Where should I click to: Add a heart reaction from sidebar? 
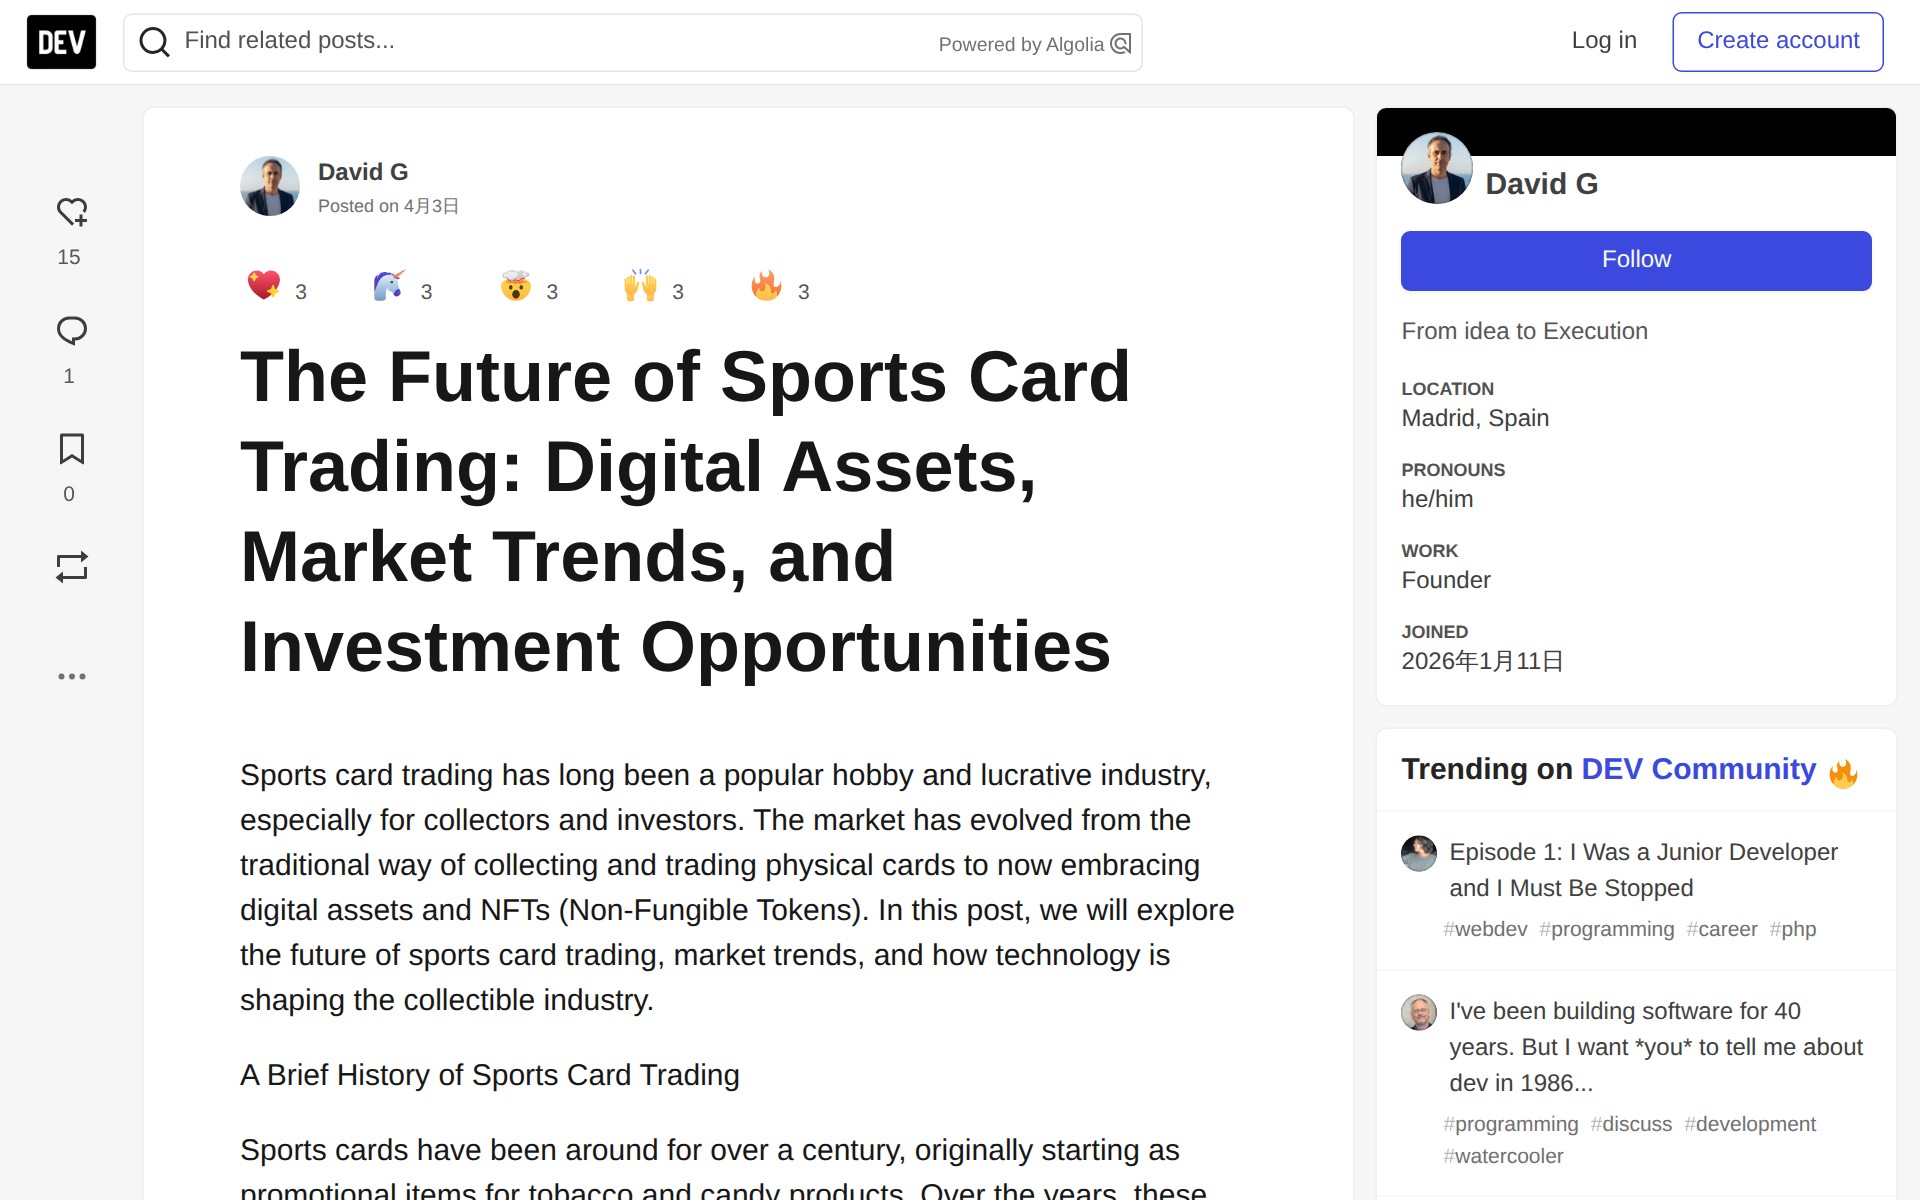pos(71,212)
